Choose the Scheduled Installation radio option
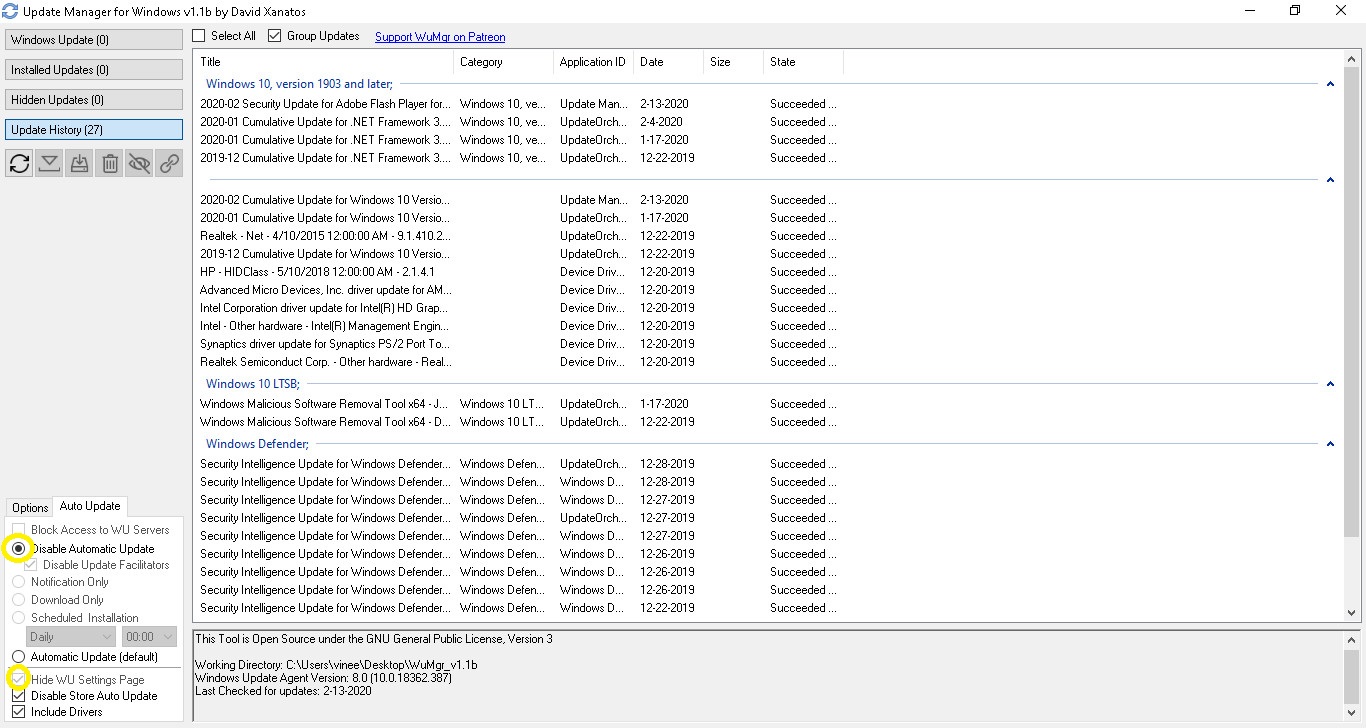 [18, 618]
